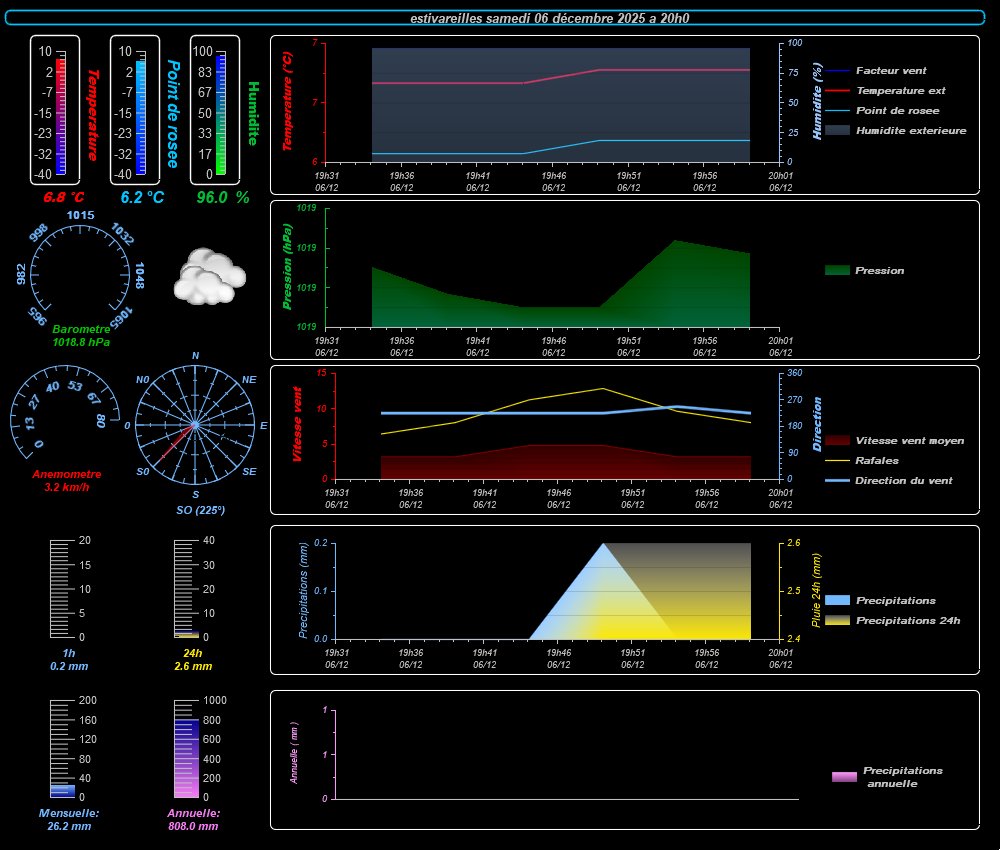Click the Precipitations annuelle pink swatch
Screen dimensions: 1000x850
pos(844,777)
